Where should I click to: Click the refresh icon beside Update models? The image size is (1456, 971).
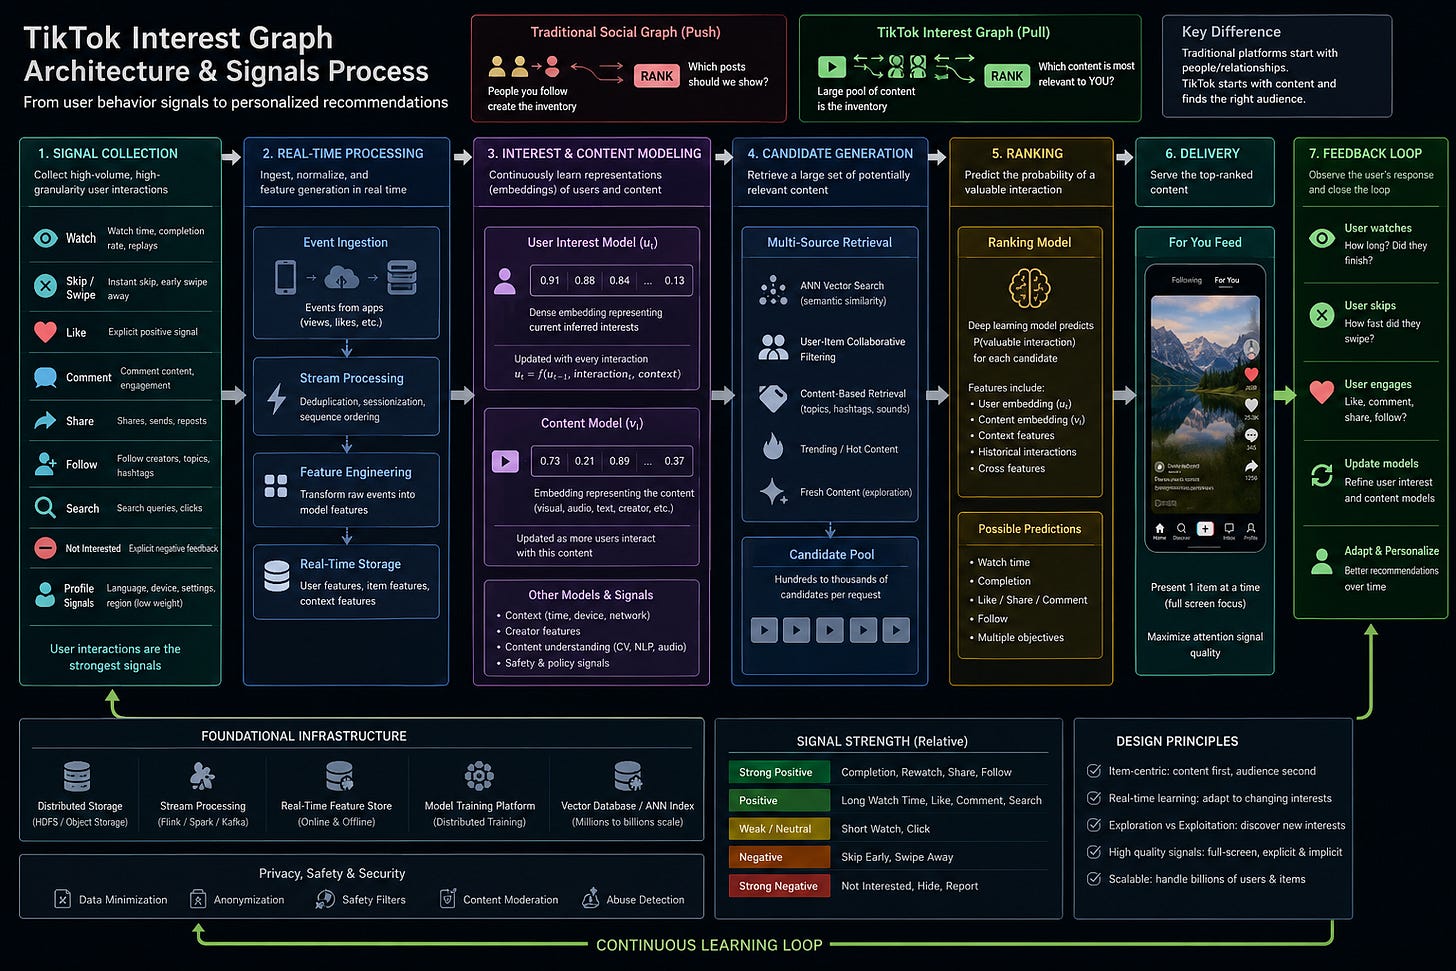(x=1322, y=476)
